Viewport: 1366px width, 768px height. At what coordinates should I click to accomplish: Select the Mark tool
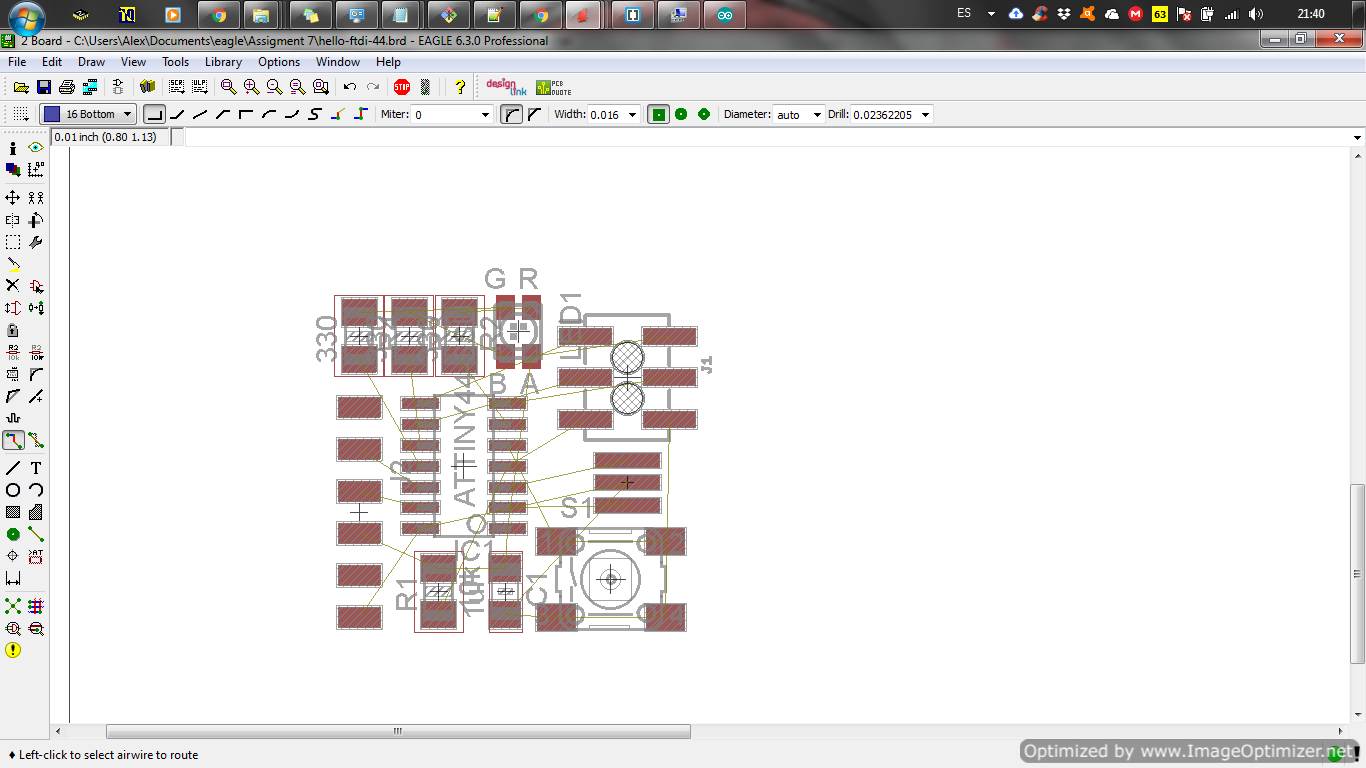point(36,170)
